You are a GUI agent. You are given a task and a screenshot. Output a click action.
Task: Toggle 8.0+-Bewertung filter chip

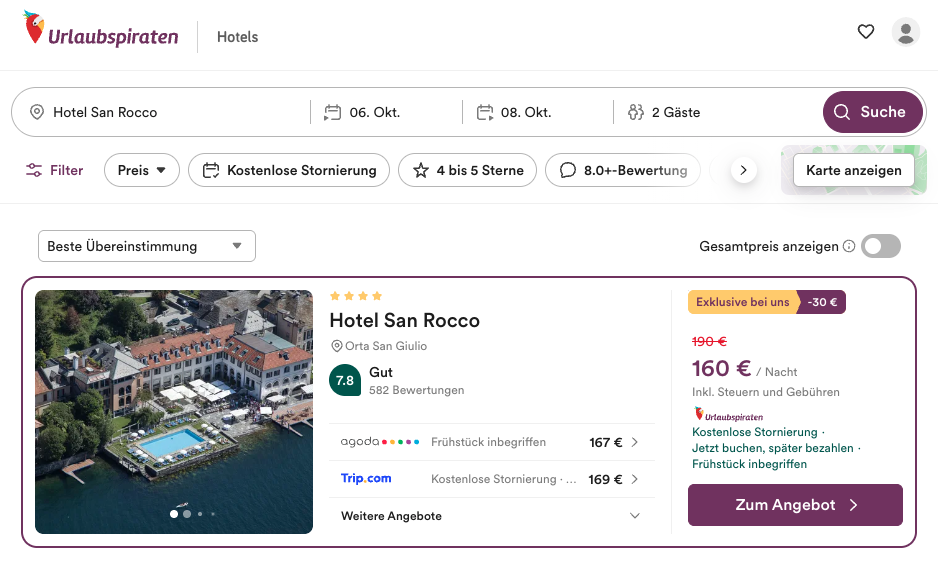tap(623, 170)
